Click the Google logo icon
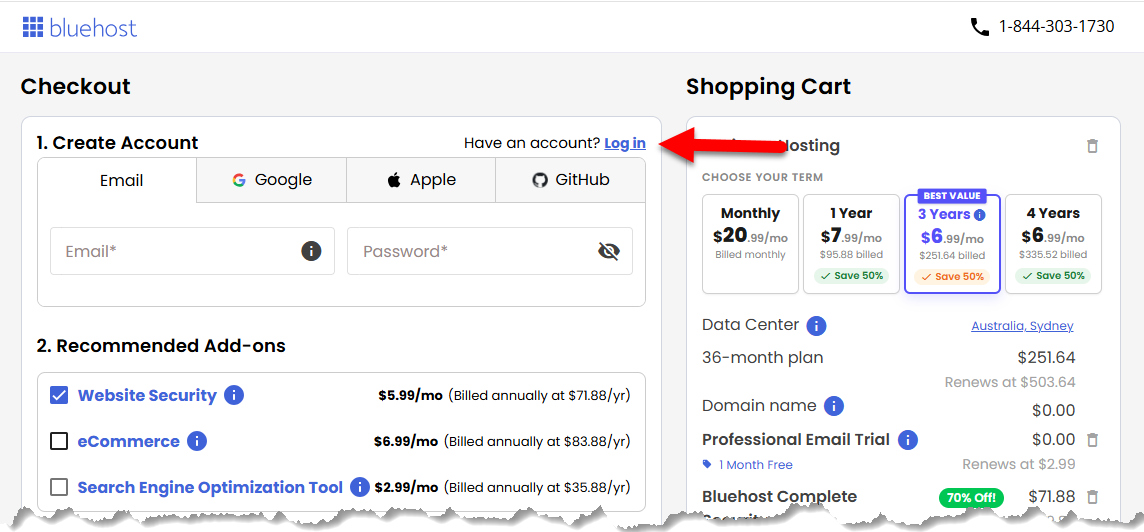 click(239, 180)
